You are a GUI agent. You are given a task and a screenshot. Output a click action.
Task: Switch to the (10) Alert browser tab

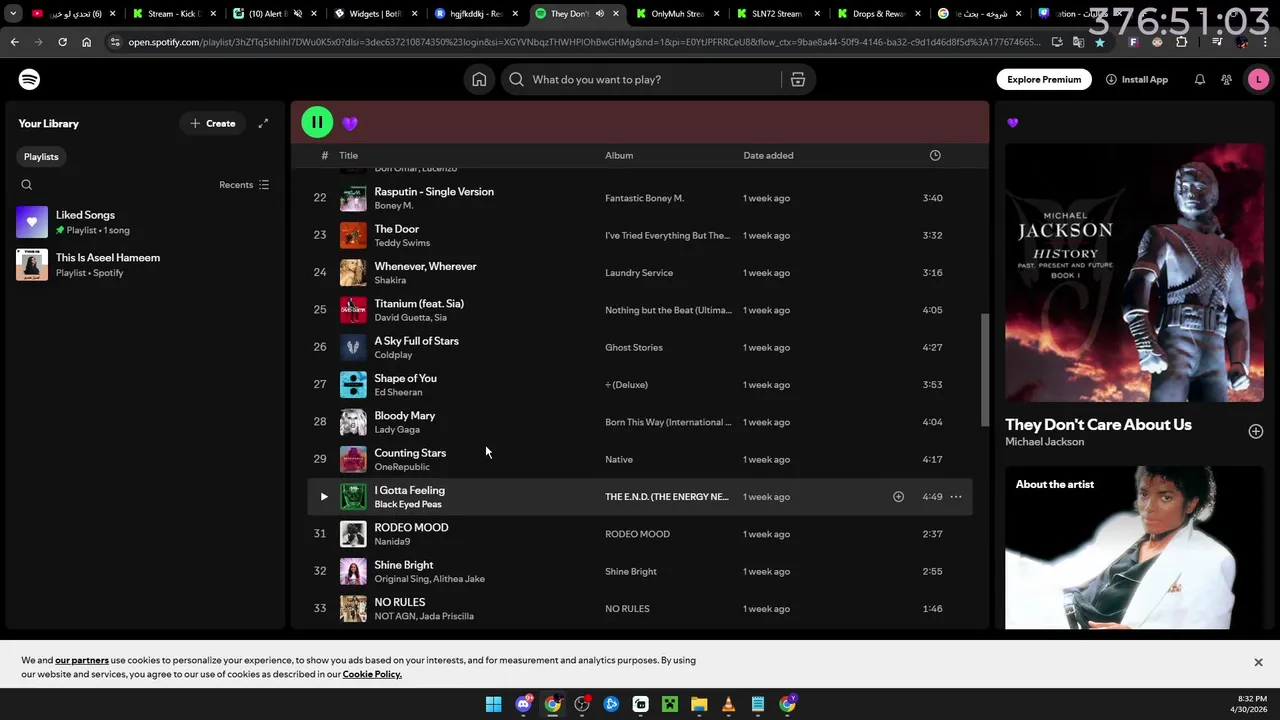(x=275, y=14)
